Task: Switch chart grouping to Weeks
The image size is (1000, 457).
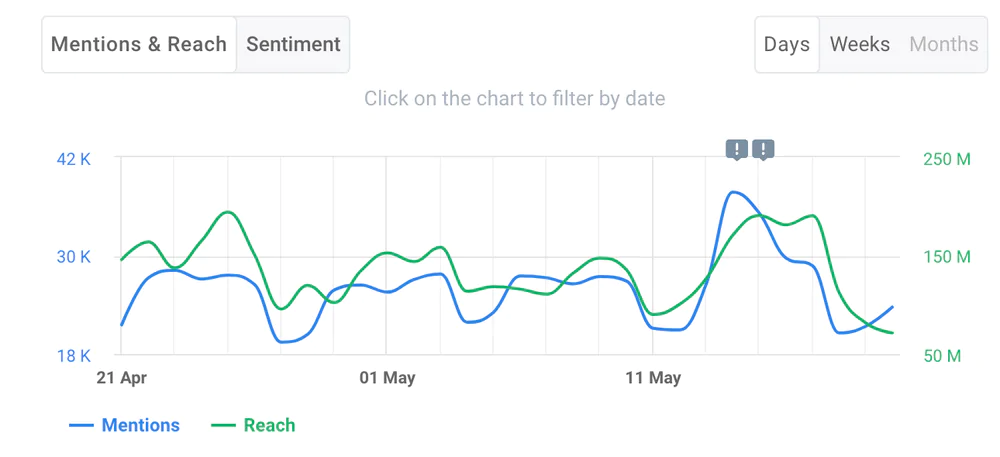Action: pos(860,44)
